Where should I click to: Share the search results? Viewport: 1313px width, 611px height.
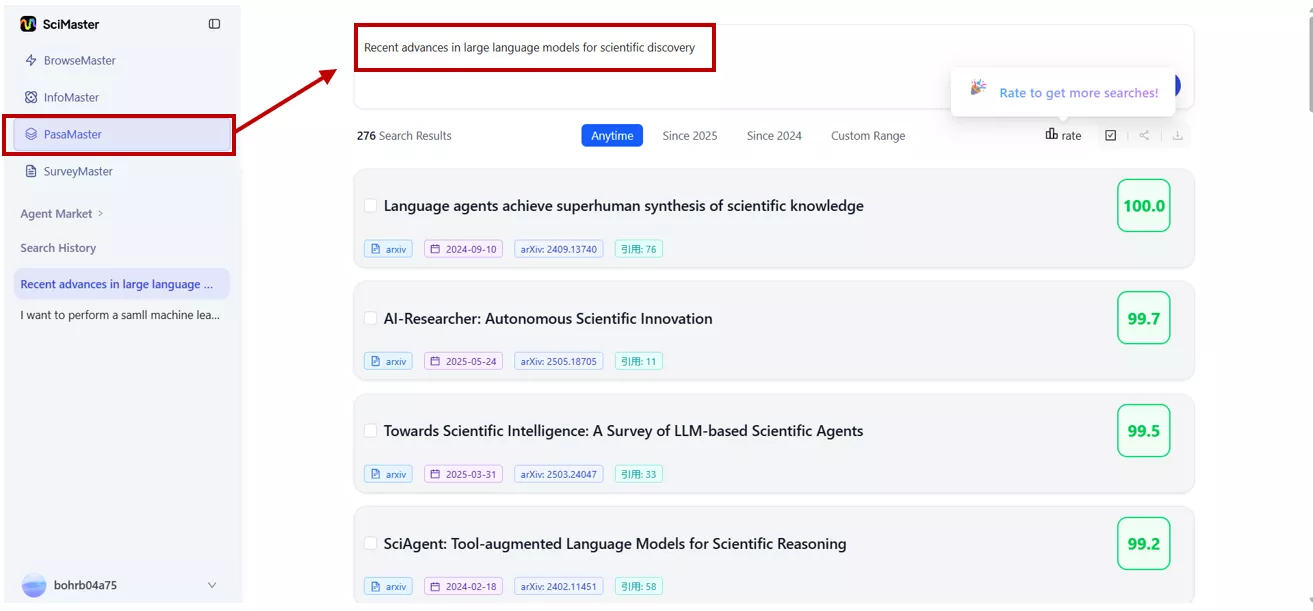[x=1143, y=134]
